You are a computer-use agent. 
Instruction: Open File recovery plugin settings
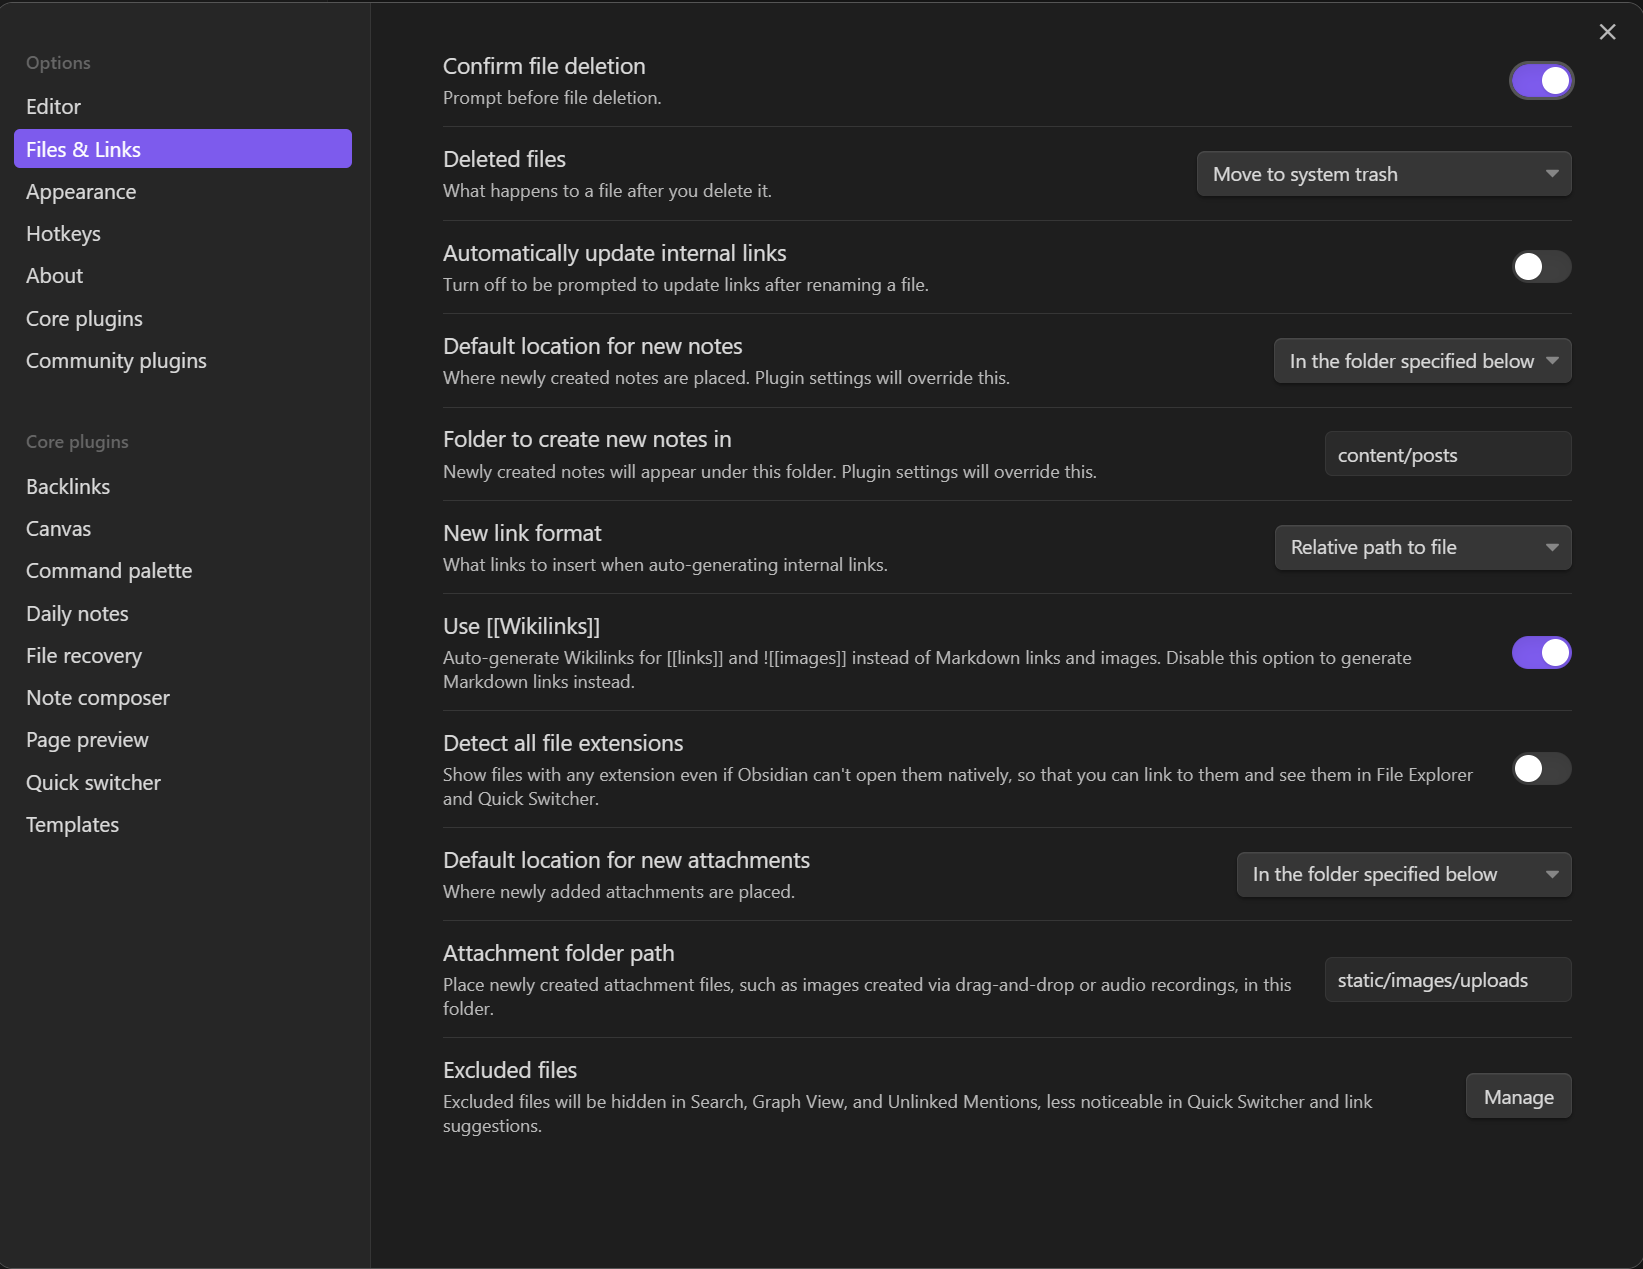(x=83, y=655)
